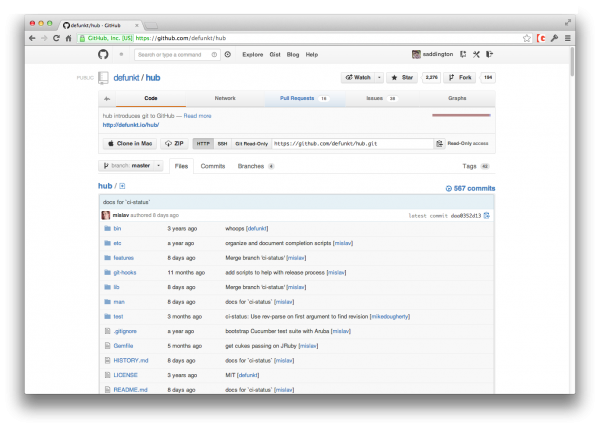The height and width of the screenshot is (428, 600).
Task: Open browser home page icon
Action: coord(68,38)
